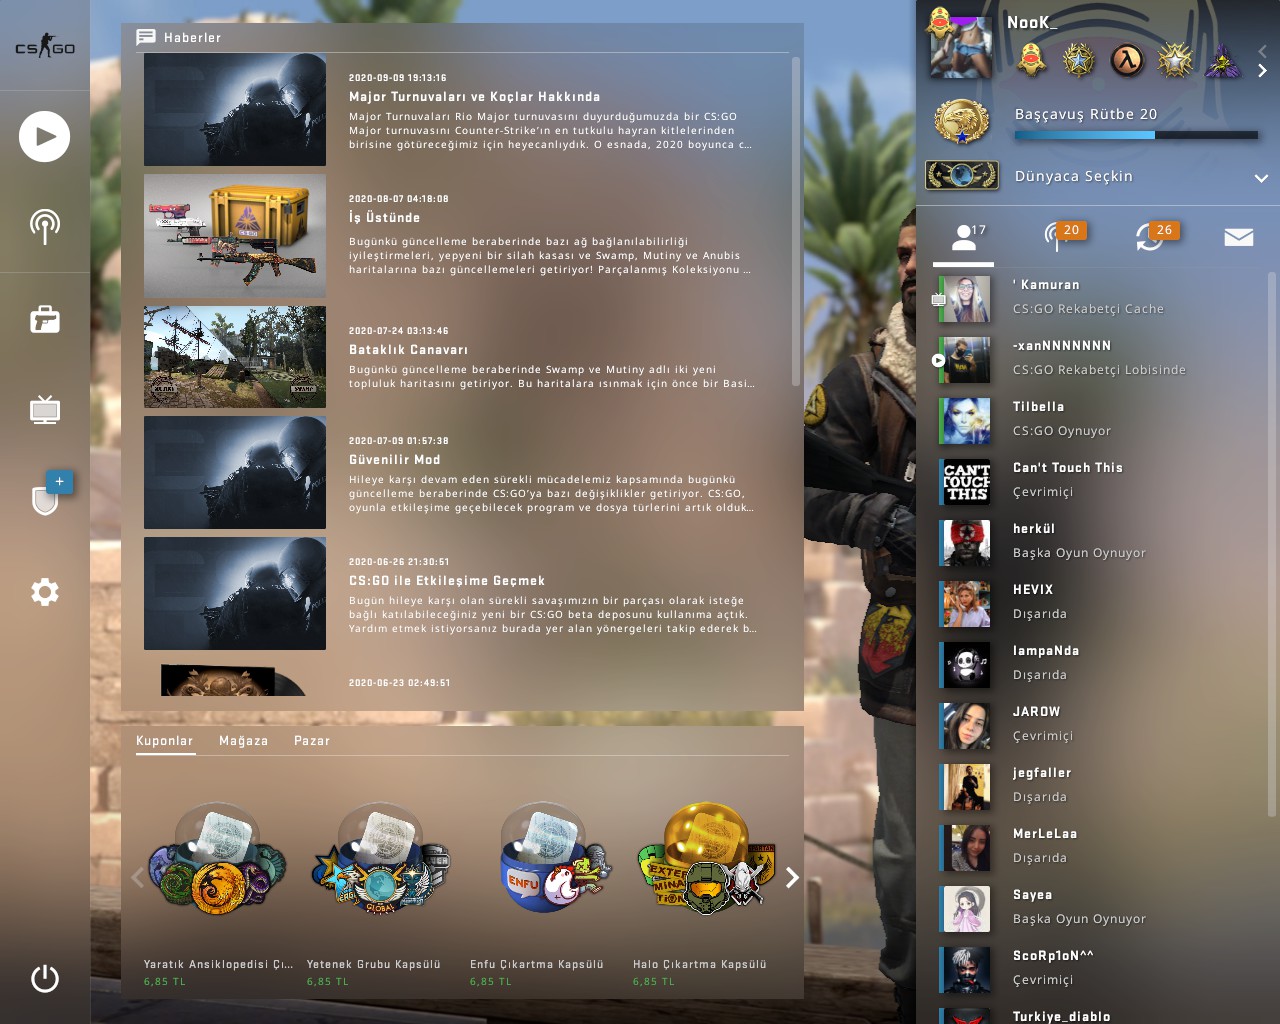The image size is (1280, 1024).
Task: Click the blue star badge medal
Action: click(1079, 60)
